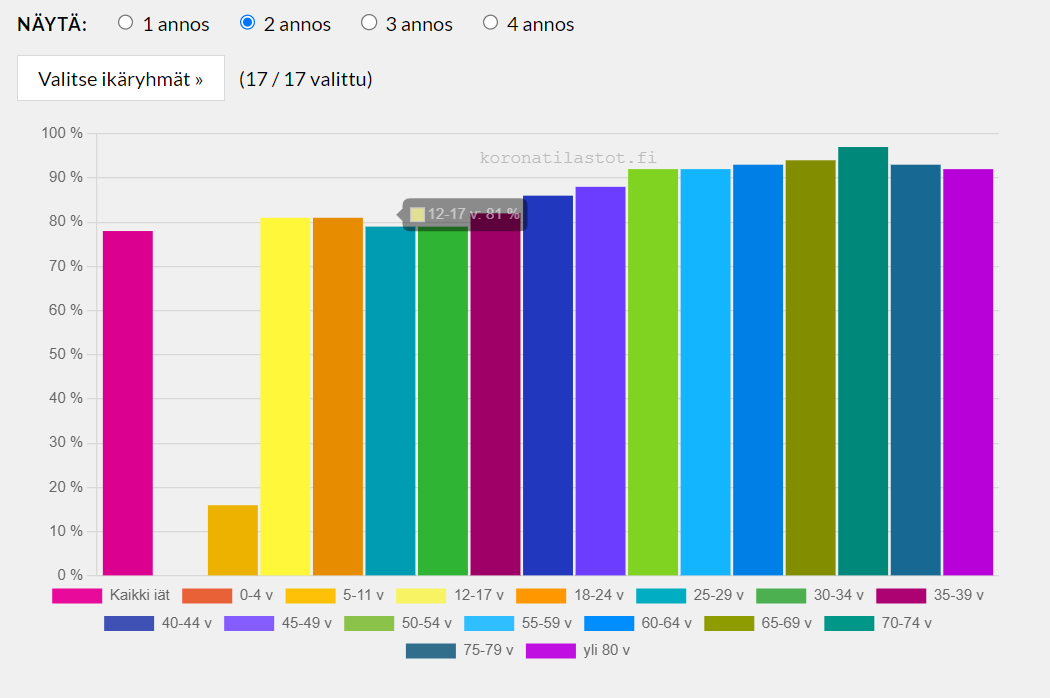Toggle the 18-24 v legend swatch

541,596
